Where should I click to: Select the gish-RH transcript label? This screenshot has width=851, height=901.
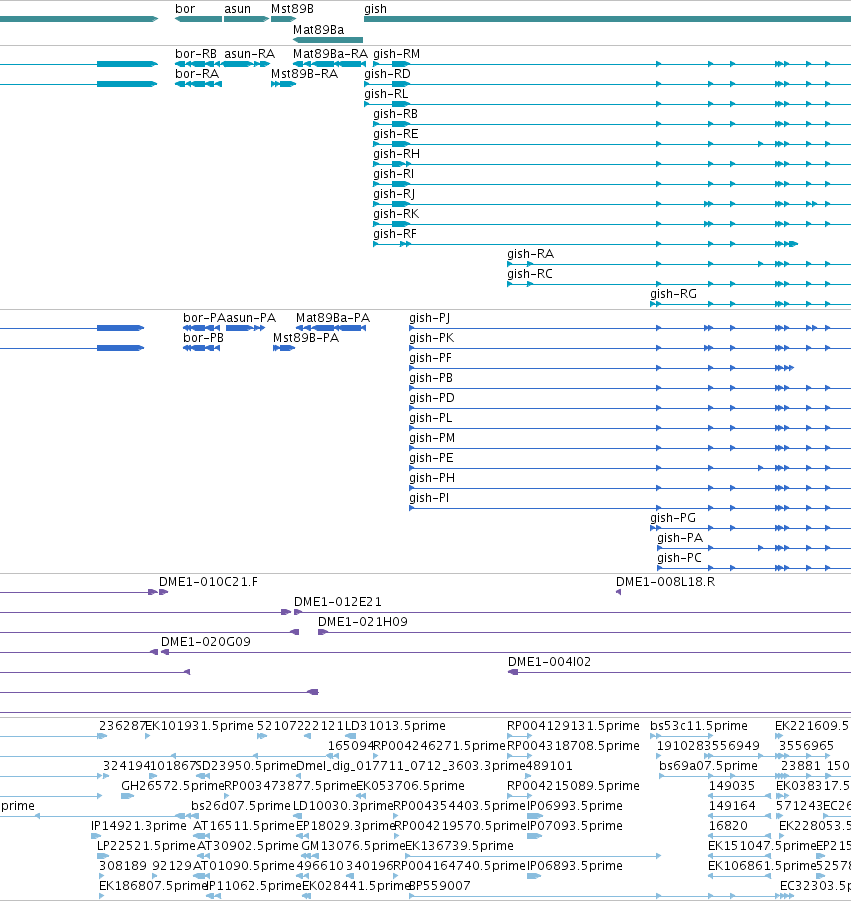tap(396, 154)
